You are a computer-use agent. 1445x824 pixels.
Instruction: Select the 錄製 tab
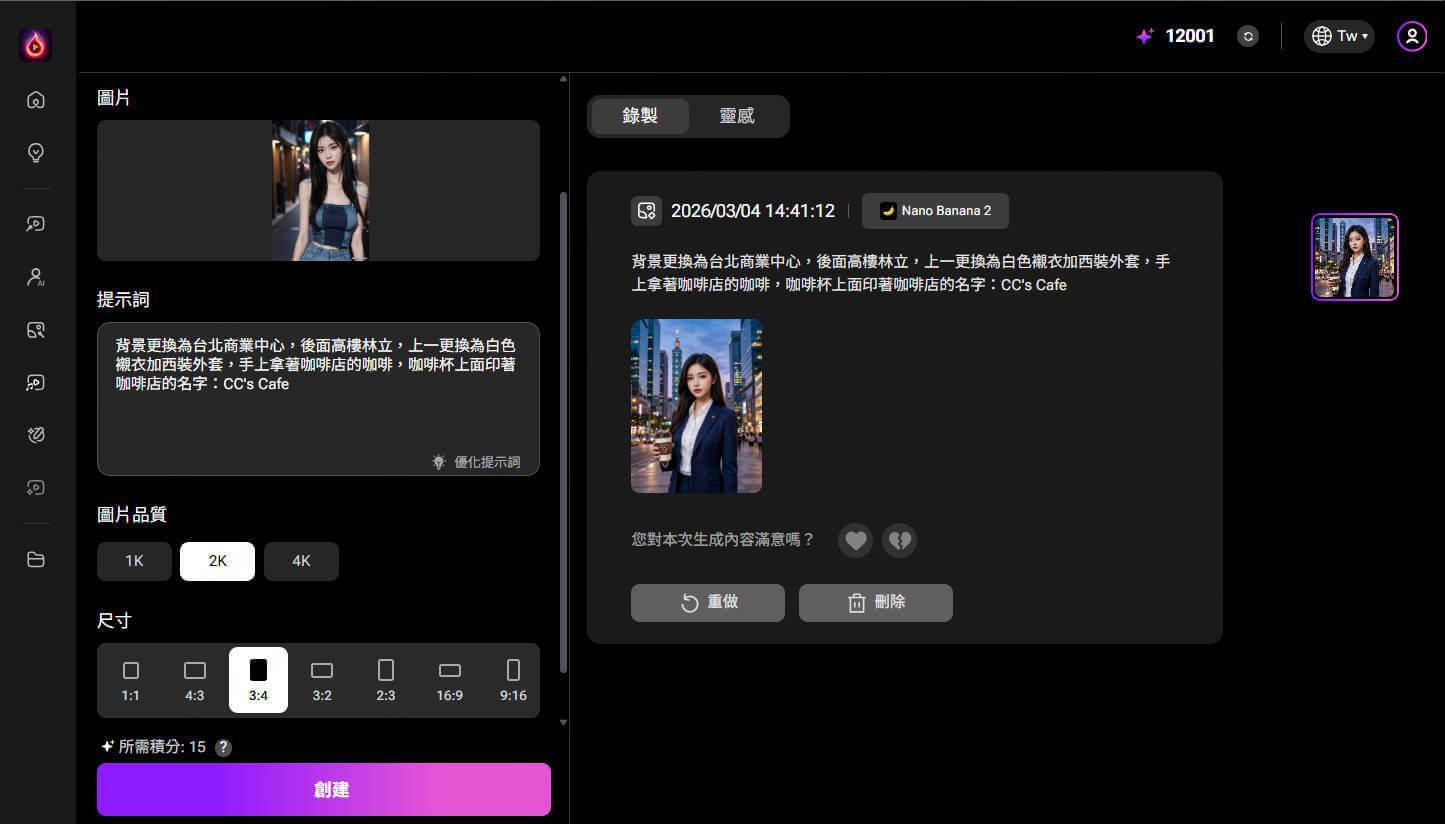pos(639,116)
